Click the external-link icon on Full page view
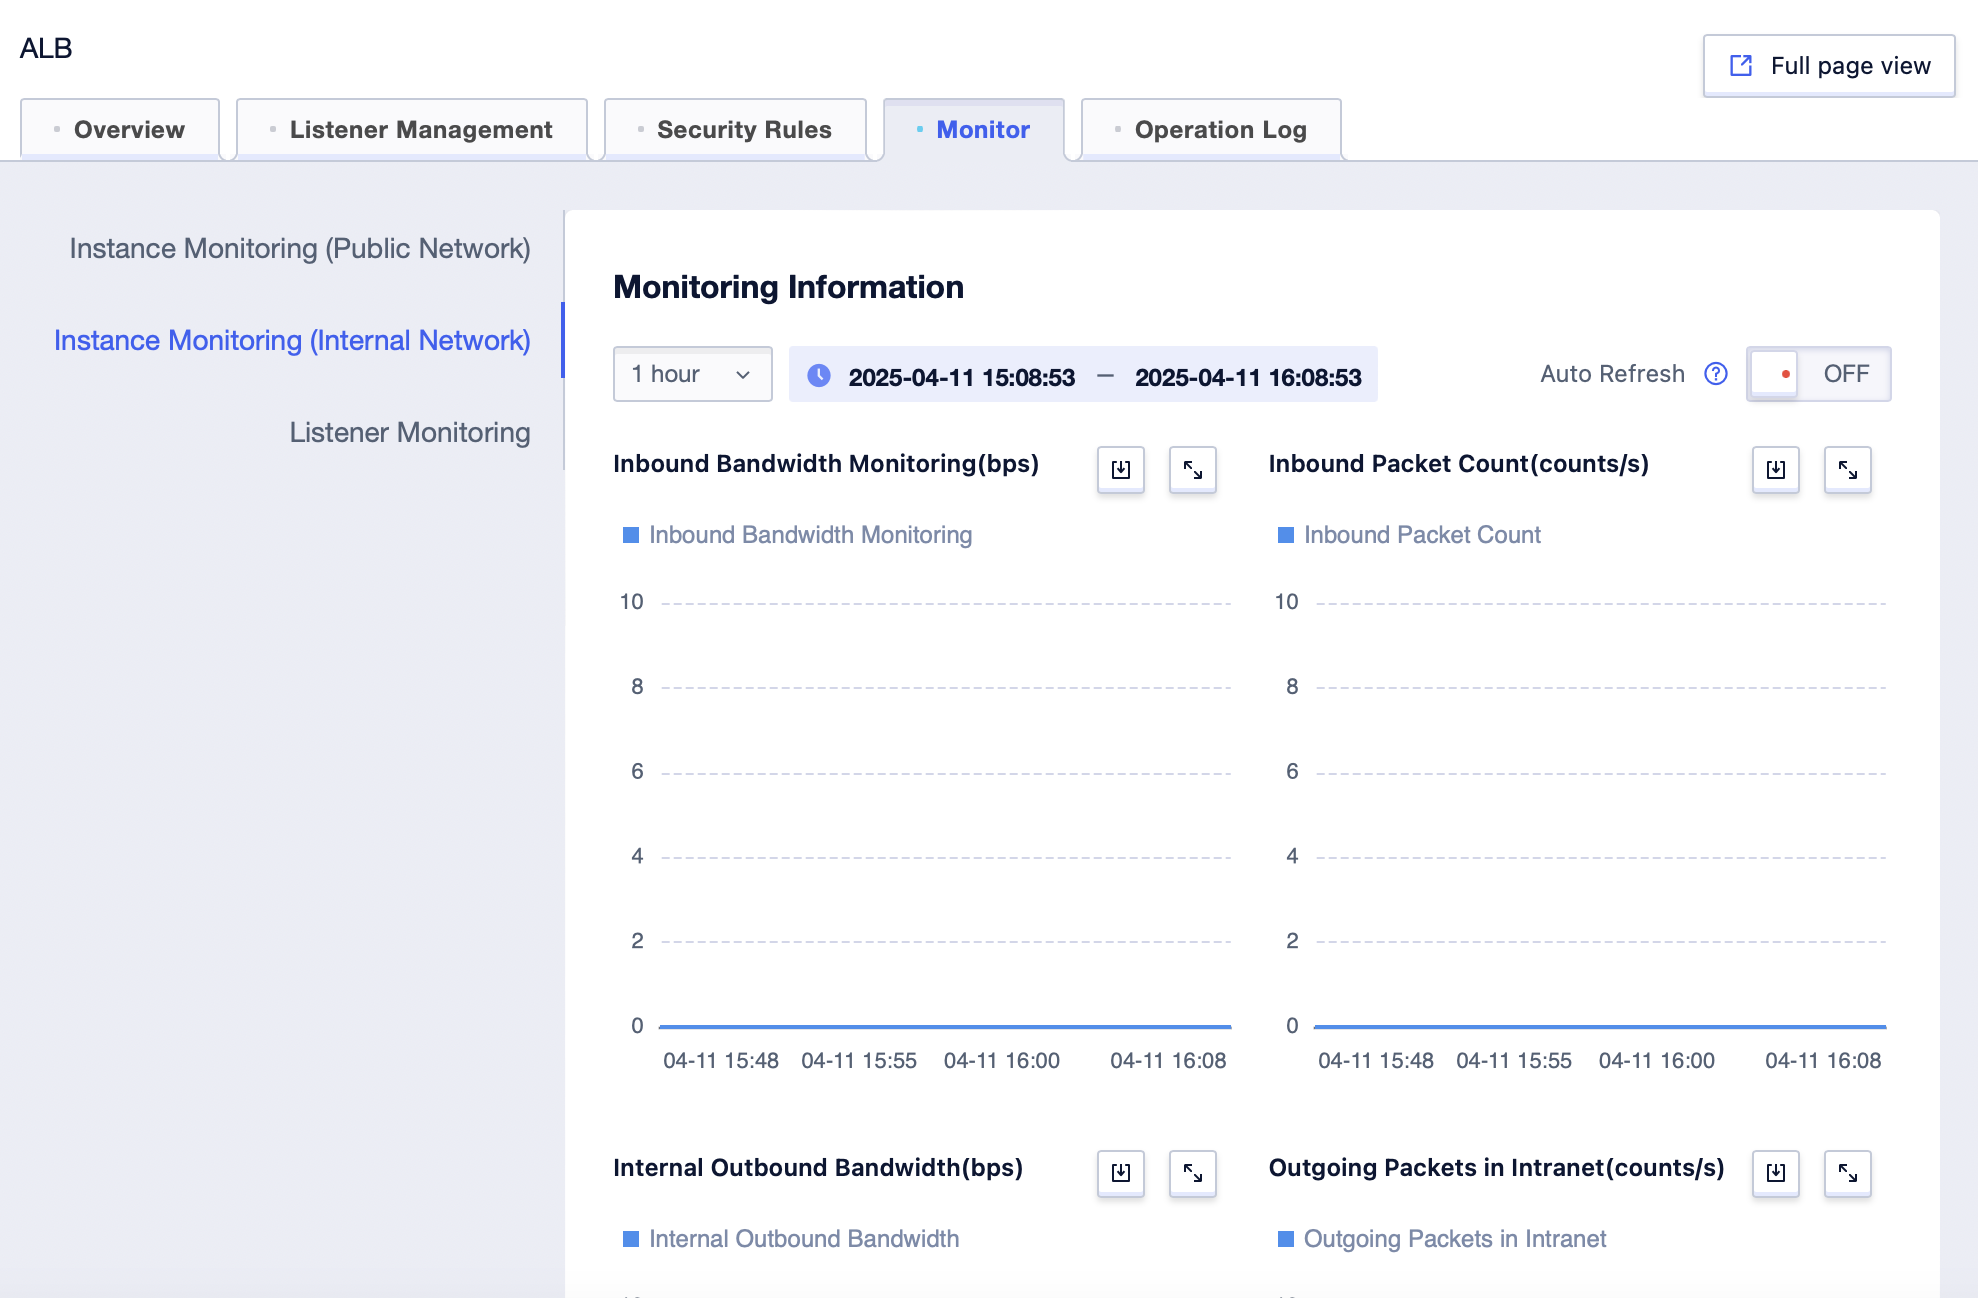Viewport: 1978px width, 1298px height. [x=1741, y=66]
